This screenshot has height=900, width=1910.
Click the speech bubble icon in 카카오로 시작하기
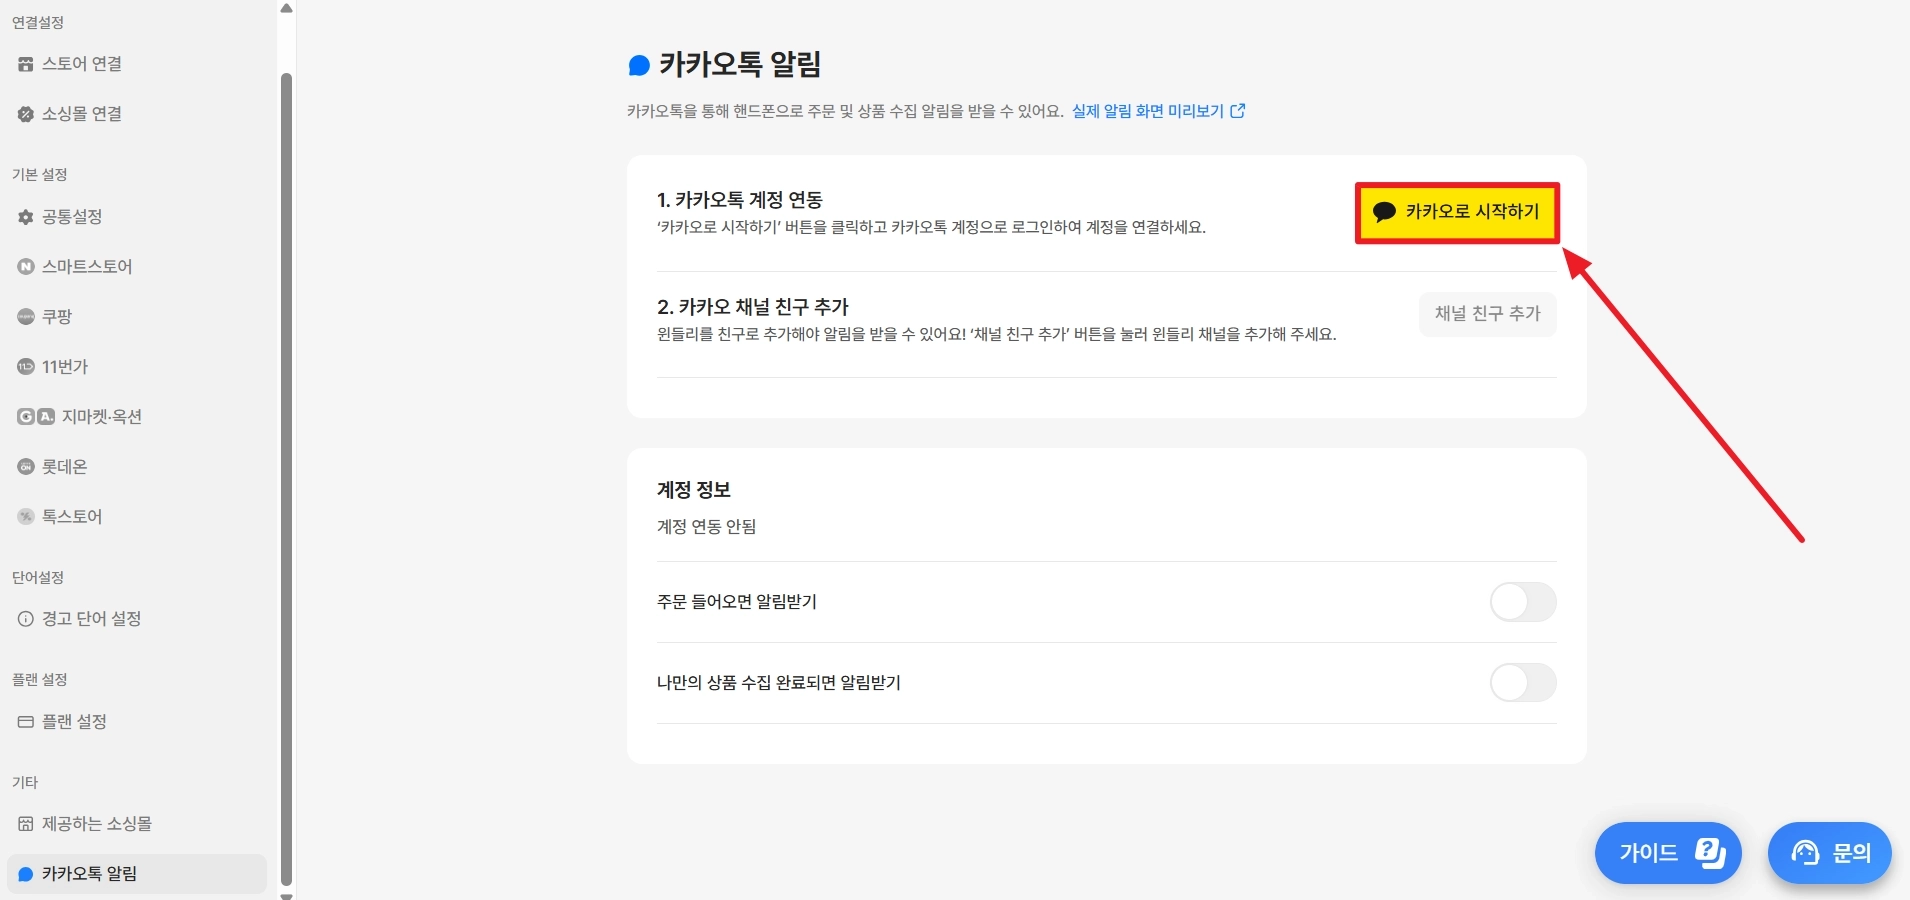pos(1384,212)
